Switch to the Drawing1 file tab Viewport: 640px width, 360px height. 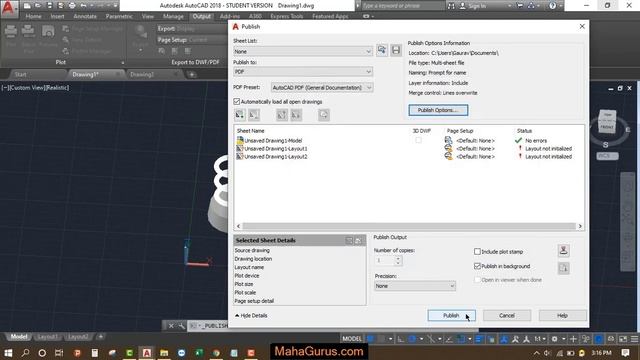point(86,74)
